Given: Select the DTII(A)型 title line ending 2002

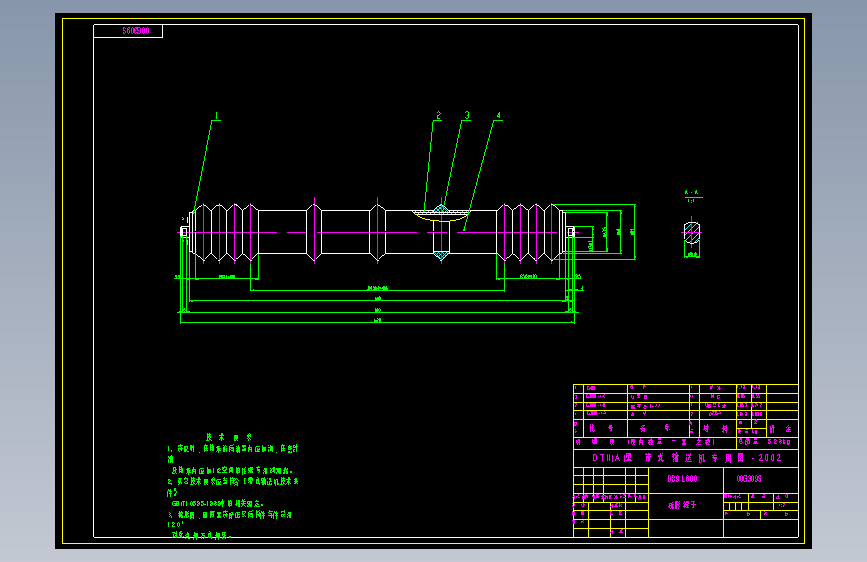Looking at the screenshot, I should click(x=687, y=458).
